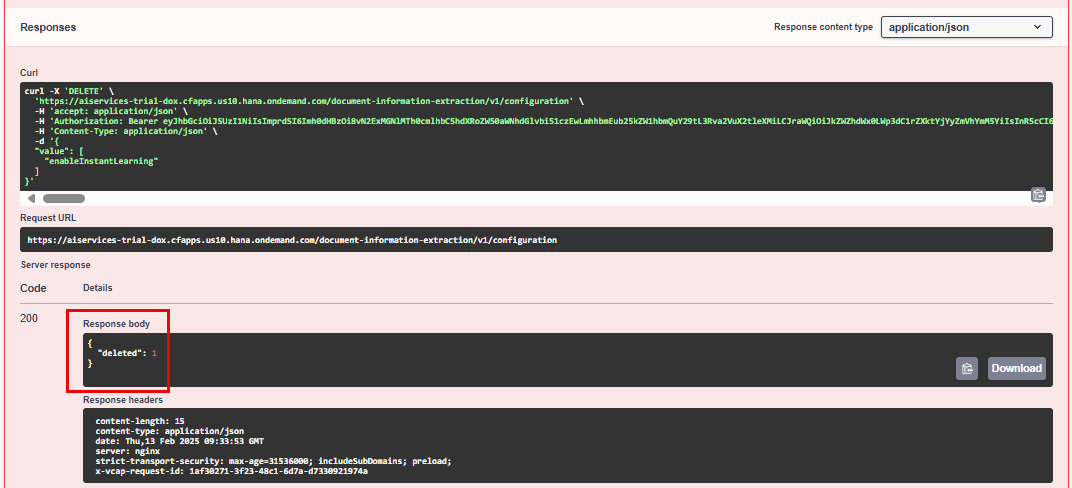Click the content-type response header line
Screen dimensions: 1072x488
170,431
